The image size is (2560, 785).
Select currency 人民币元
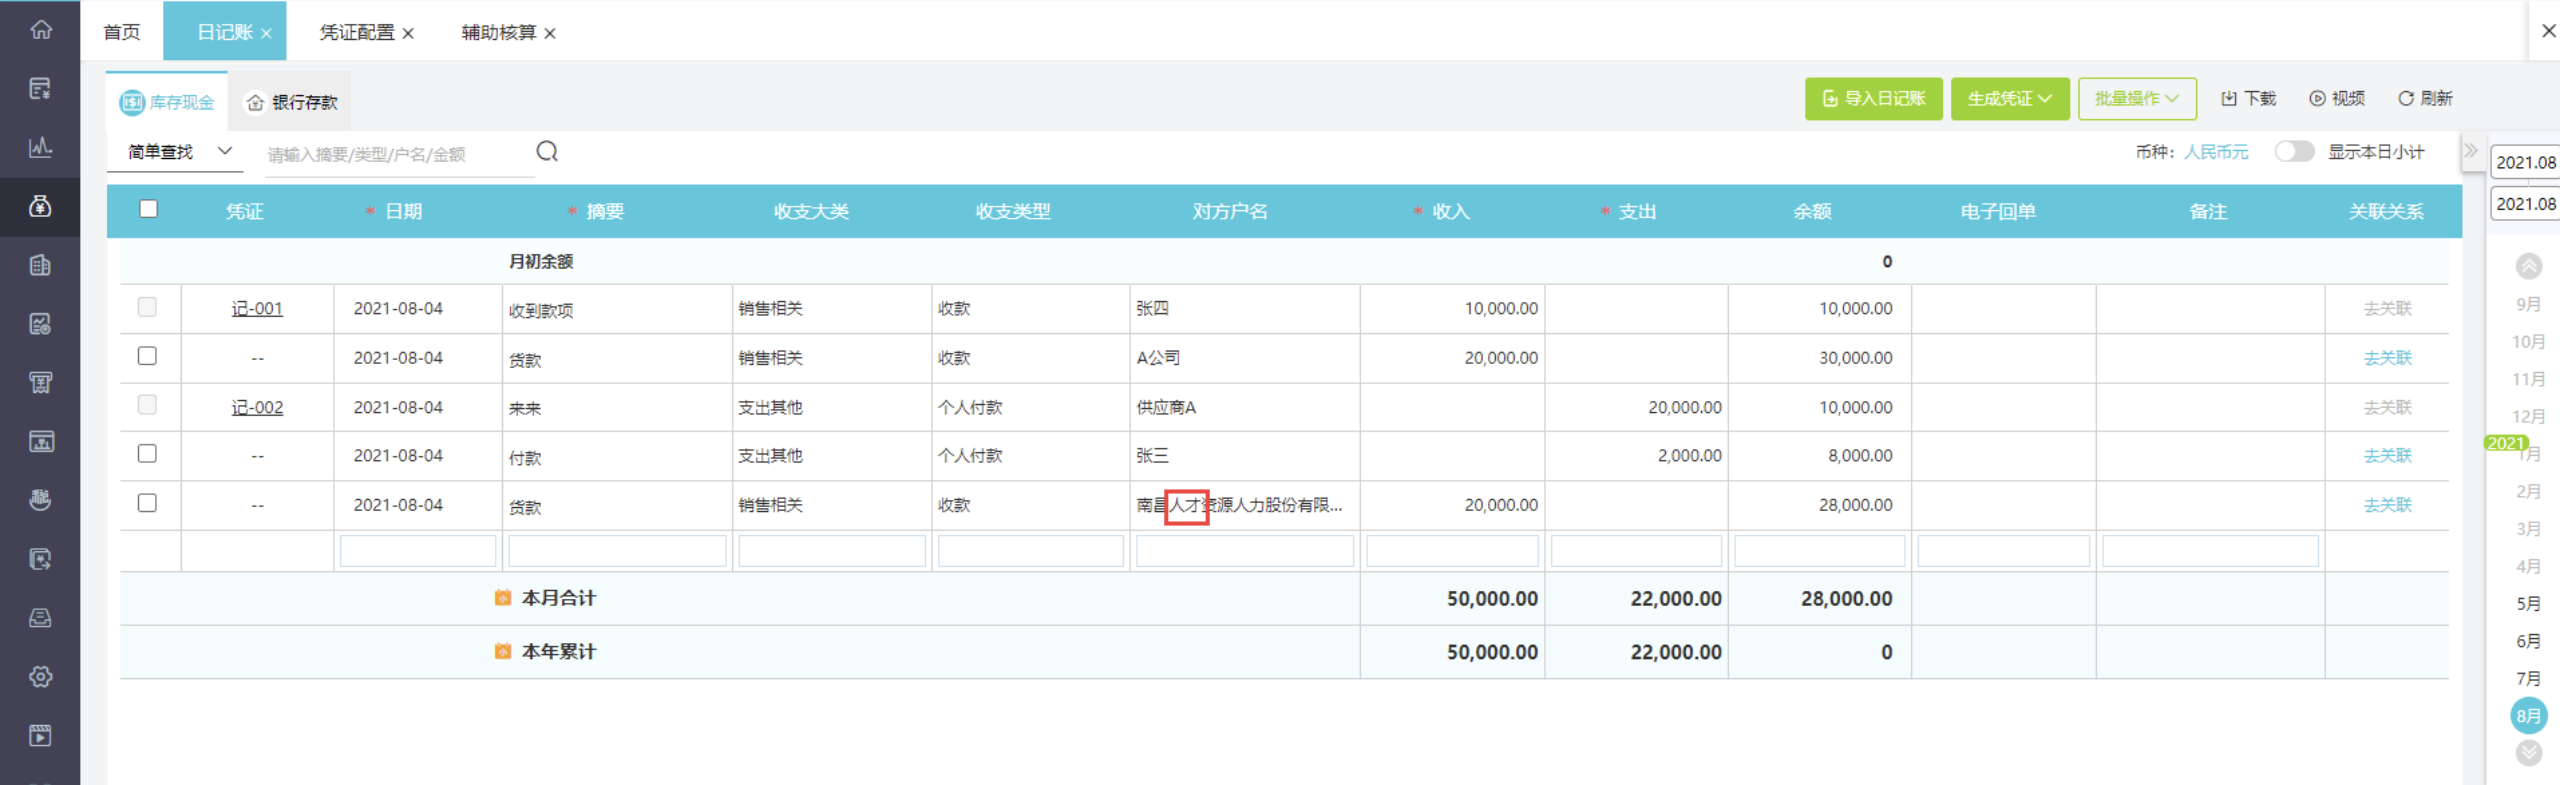click(2216, 152)
